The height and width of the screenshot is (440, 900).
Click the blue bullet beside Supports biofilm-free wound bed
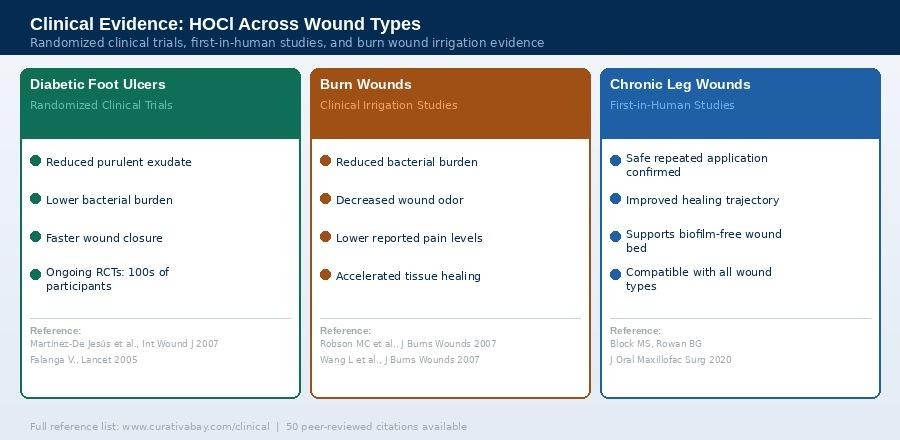tap(615, 236)
